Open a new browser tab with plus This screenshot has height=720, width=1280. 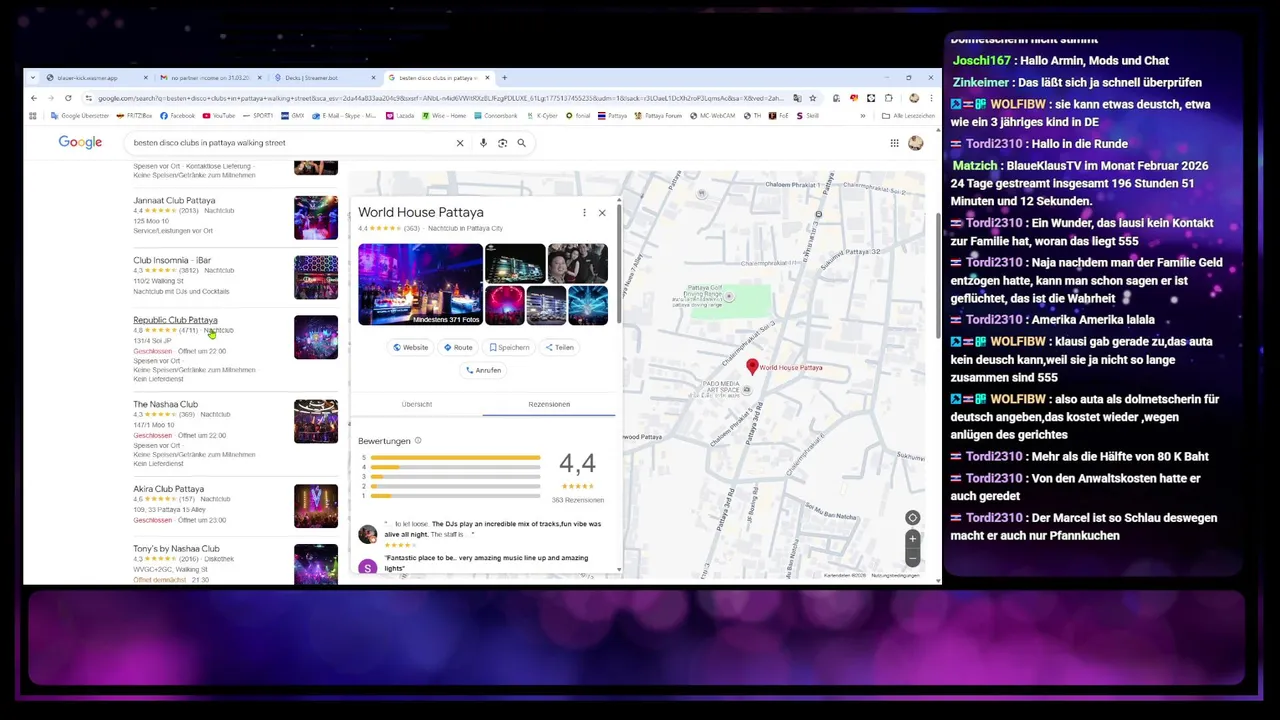click(x=504, y=78)
